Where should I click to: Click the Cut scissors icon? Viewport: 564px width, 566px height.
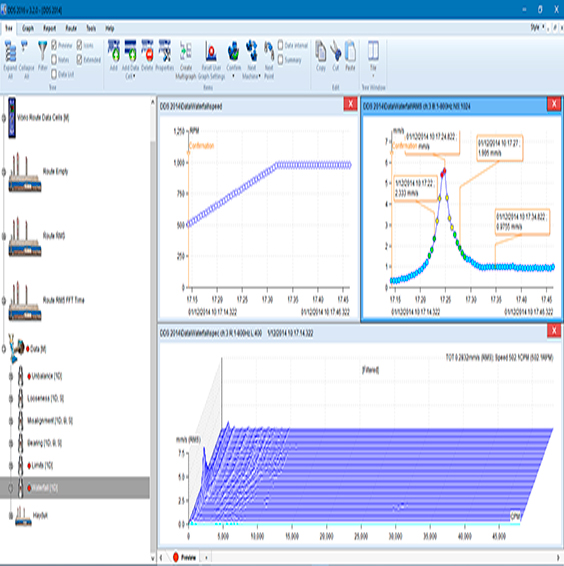pyautogui.click(x=335, y=51)
